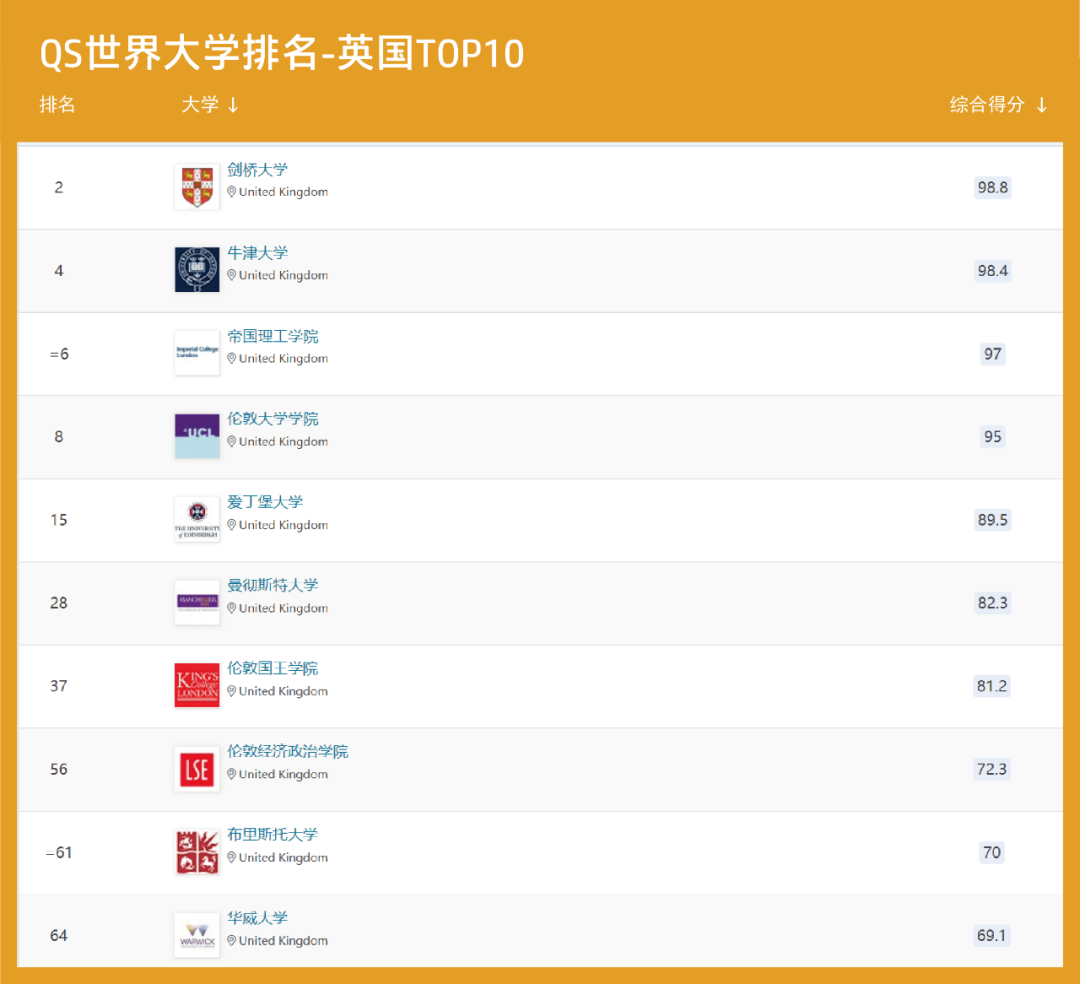The width and height of the screenshot is (1080, 984).
Task: Click the 72.3 score badge
Action: pyautogui.click(x=992, y=769)
